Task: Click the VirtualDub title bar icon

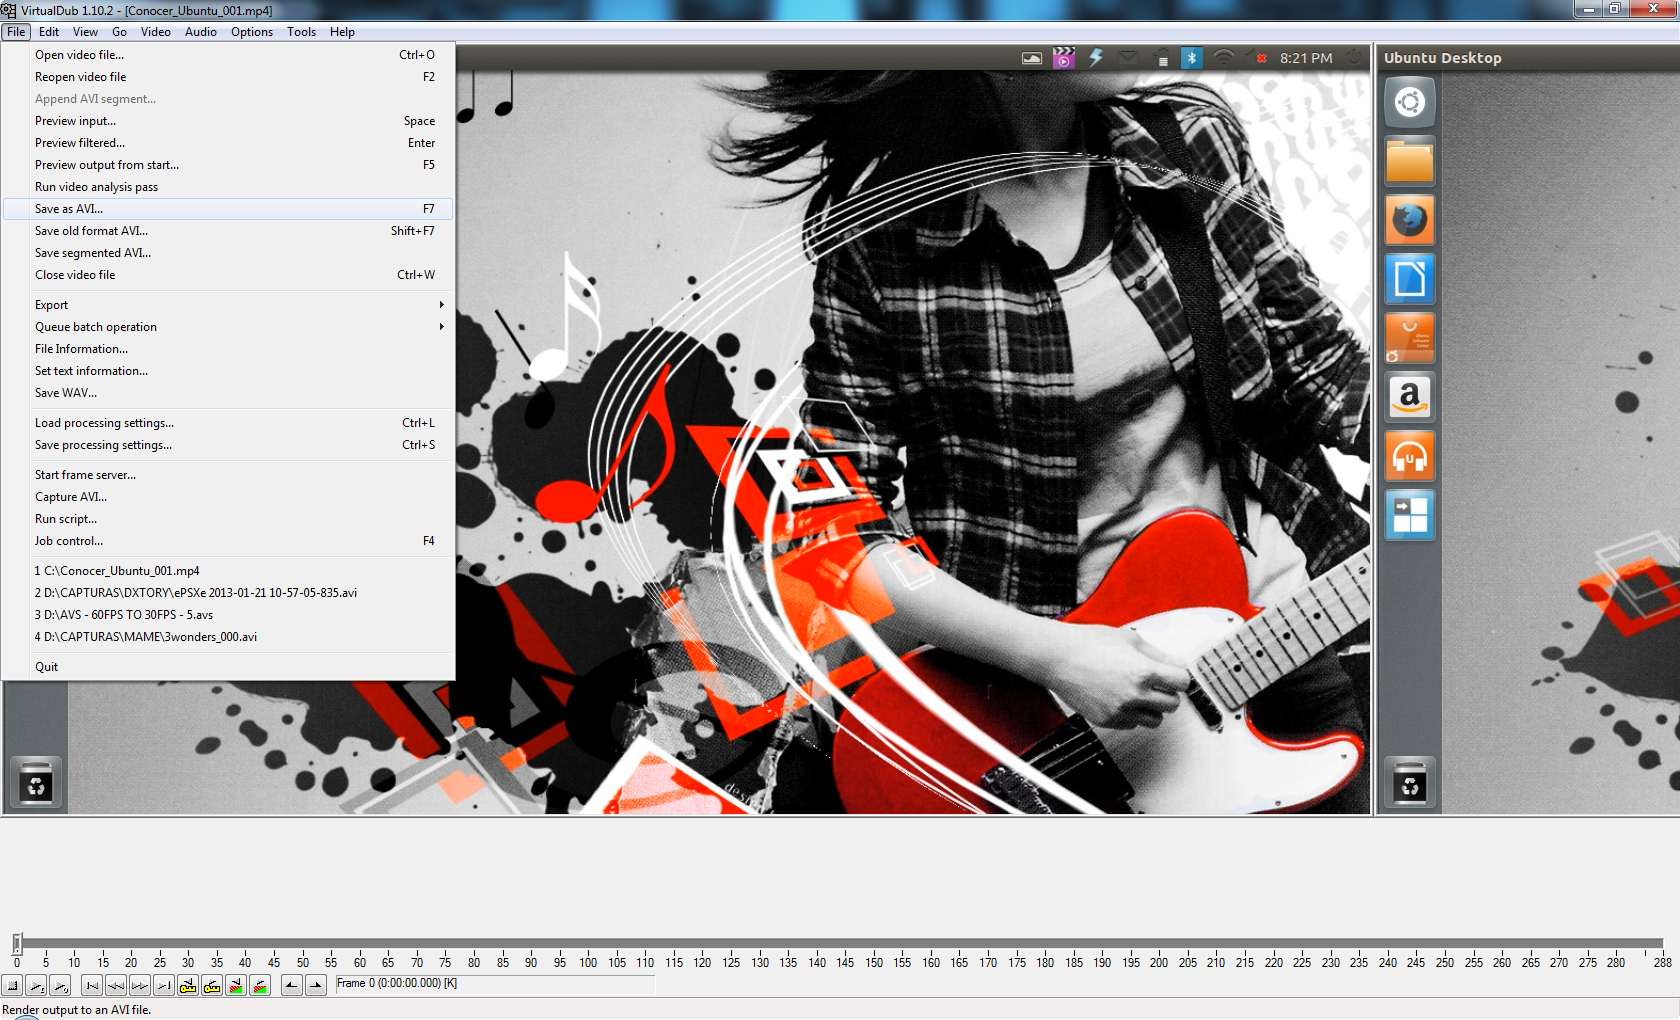Action: 9,10
